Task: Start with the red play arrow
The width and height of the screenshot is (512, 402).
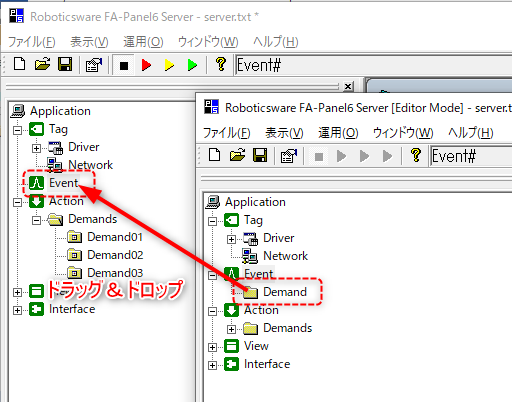Action: [x=146, y=65]
